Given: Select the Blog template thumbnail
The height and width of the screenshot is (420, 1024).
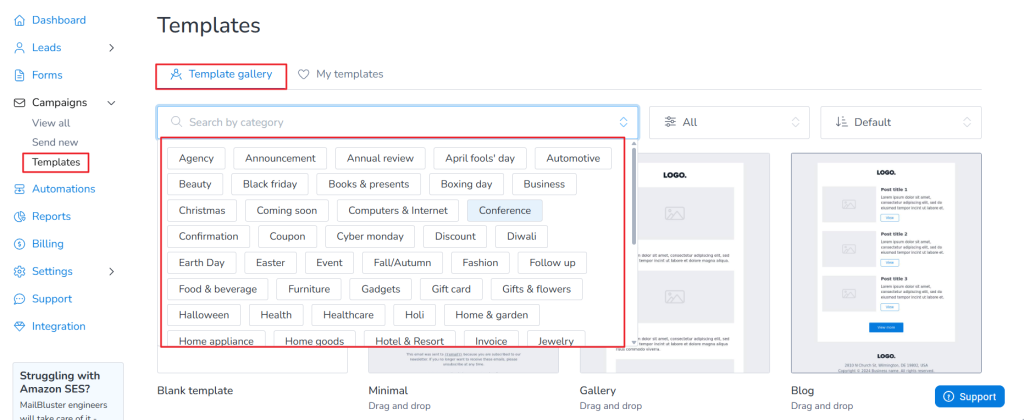Looking at the screenshot, I should [x=886, y=263].
